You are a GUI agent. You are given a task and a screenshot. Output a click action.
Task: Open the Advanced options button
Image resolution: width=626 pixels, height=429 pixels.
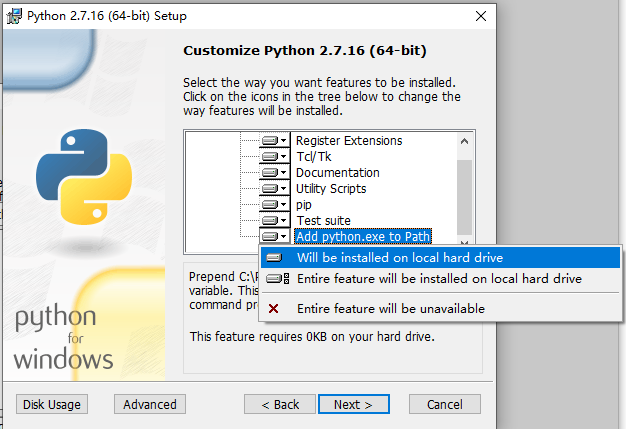pos(150,404)
